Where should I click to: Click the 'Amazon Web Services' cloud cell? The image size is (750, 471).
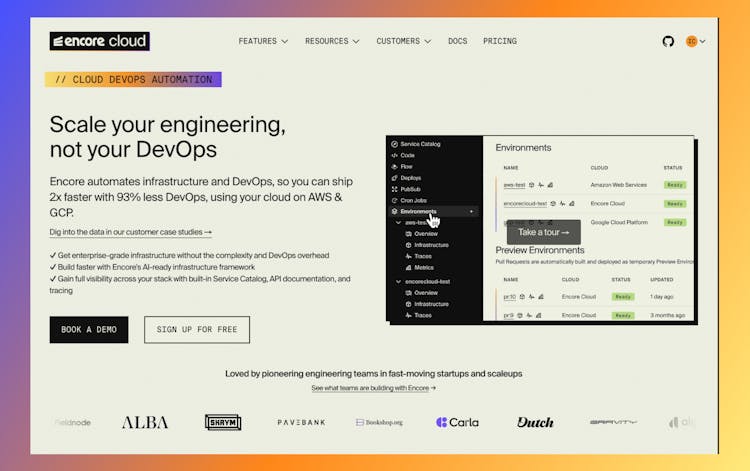pyautogui.click(x=618, y=185)
